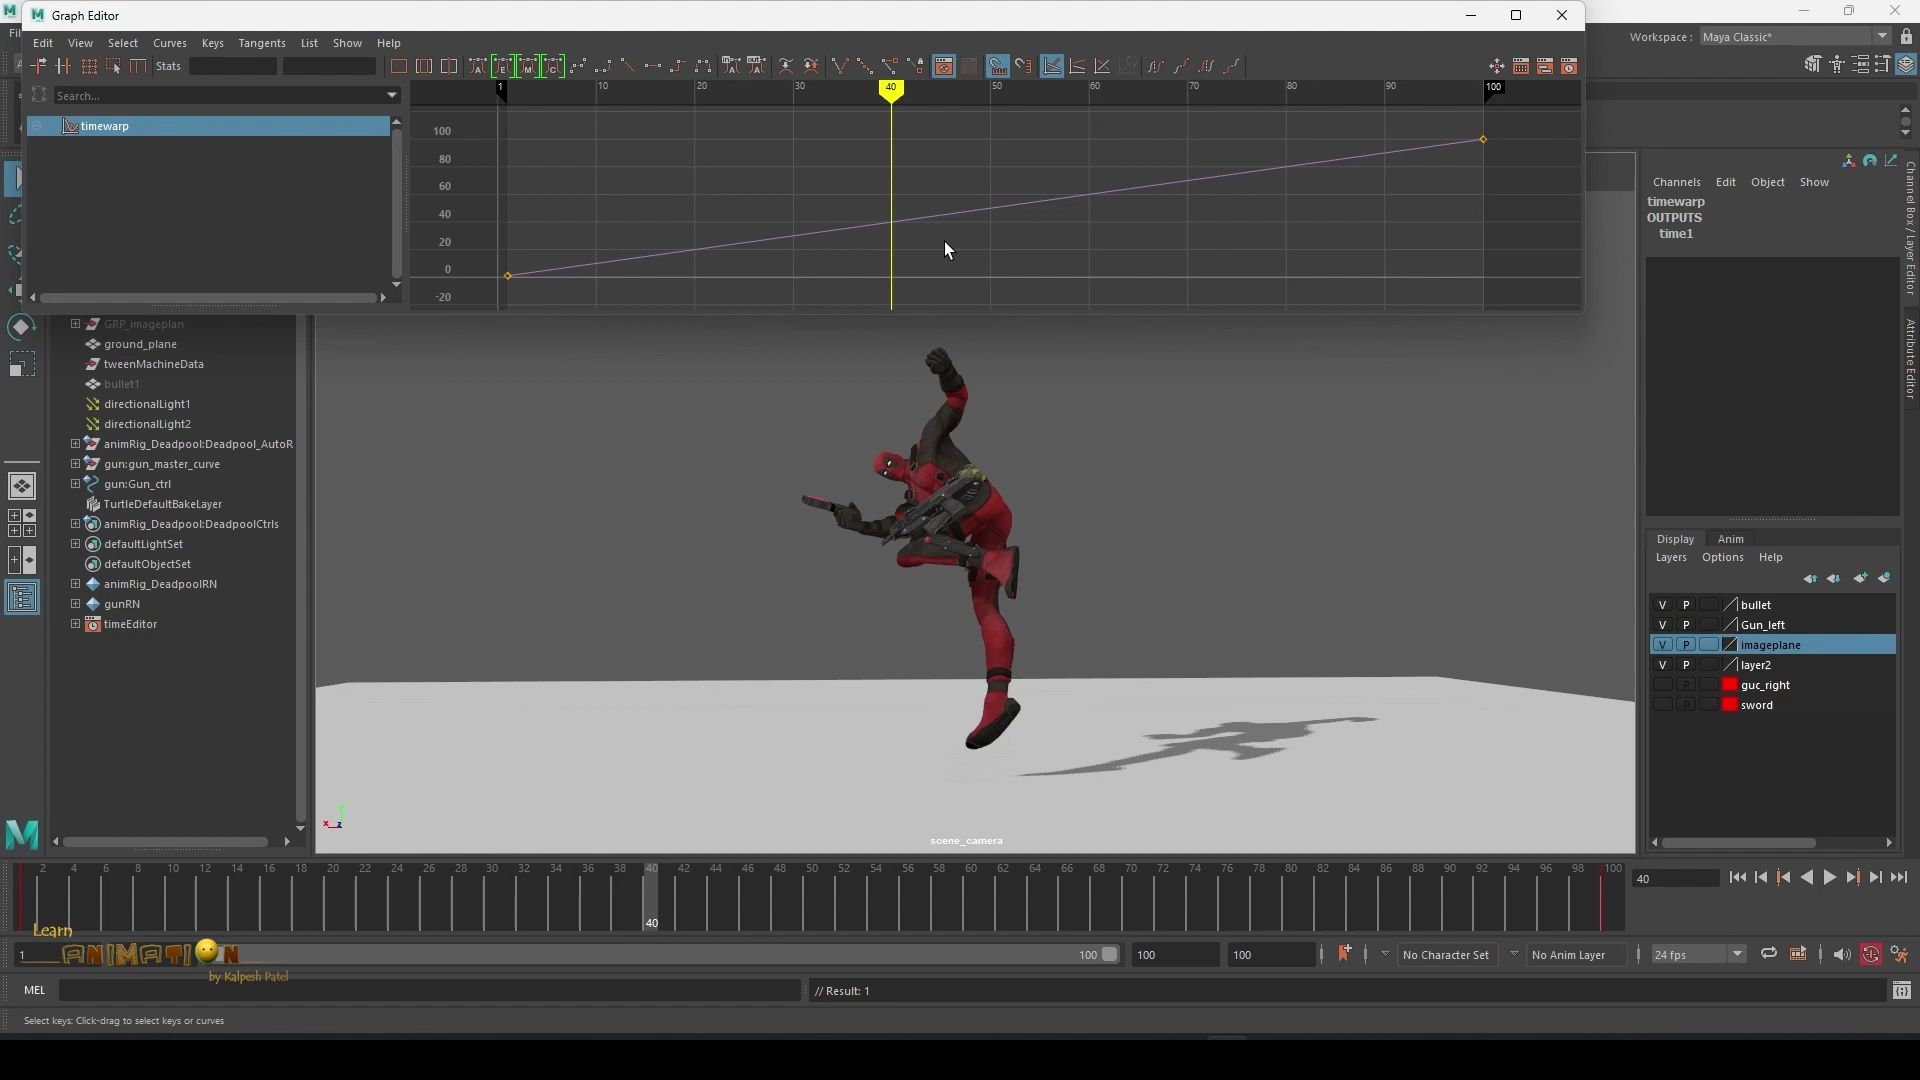The image size is (1920, 1080).
Task: Open the Channels menu in Channel Box
Action: tap(1676, 182)
